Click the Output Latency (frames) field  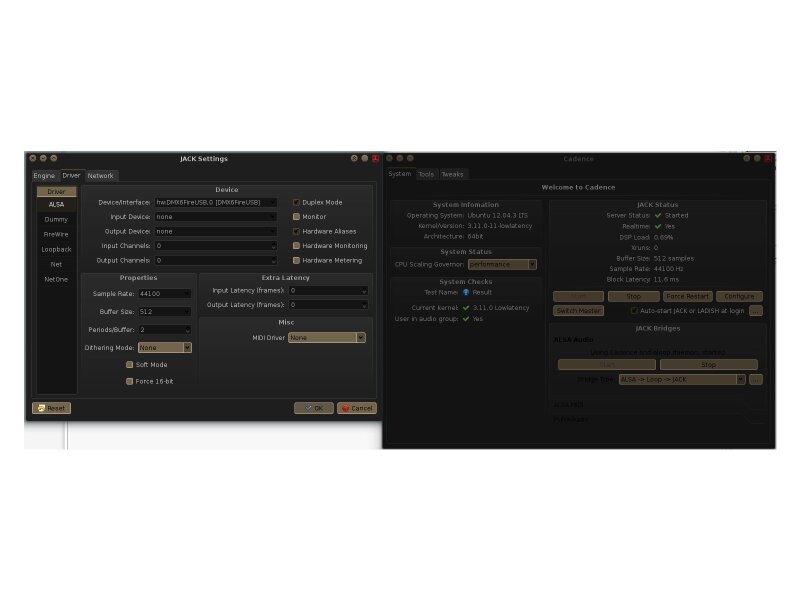pos(329,305)
